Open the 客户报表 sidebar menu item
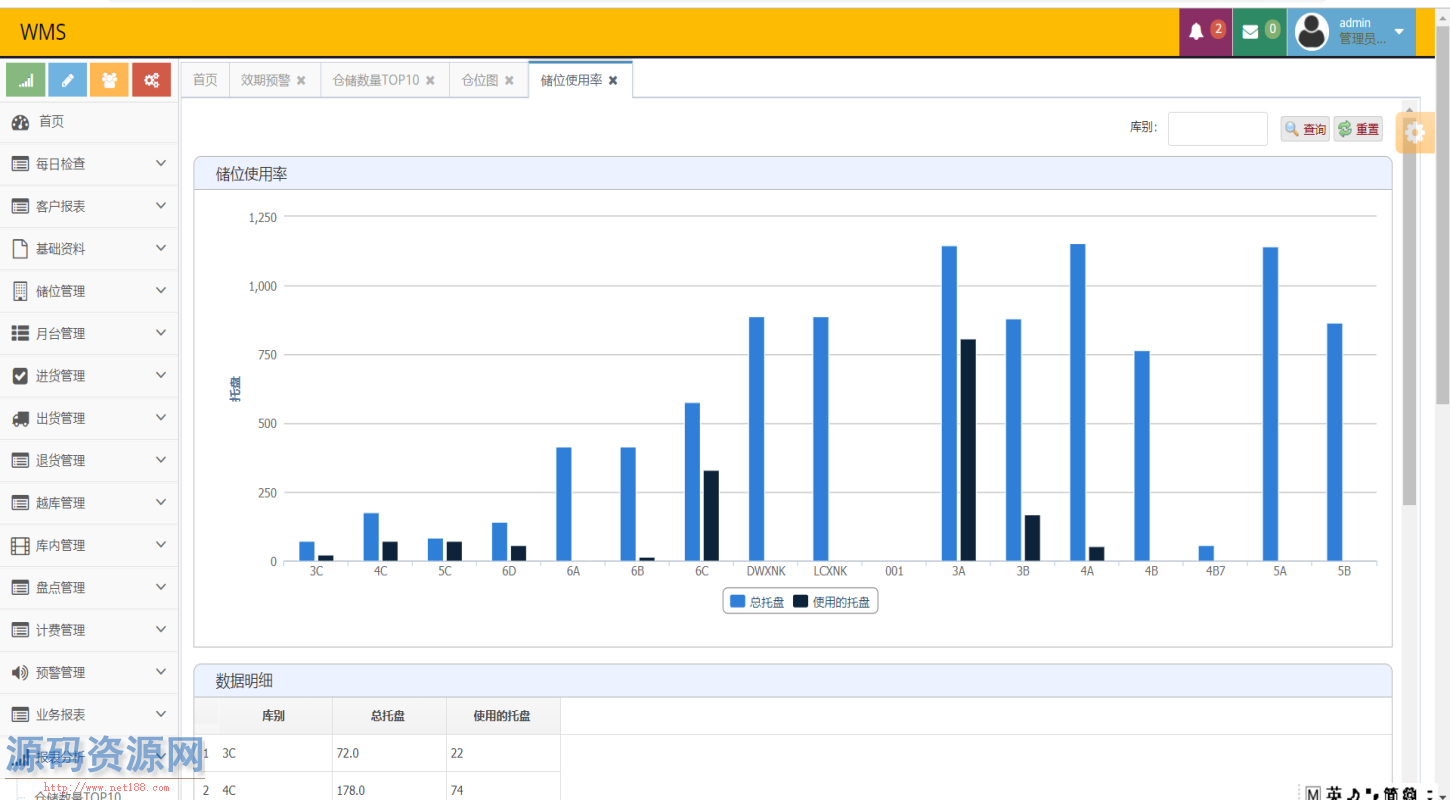Screen dimensions: 1450x800 [x=89, y=206]
